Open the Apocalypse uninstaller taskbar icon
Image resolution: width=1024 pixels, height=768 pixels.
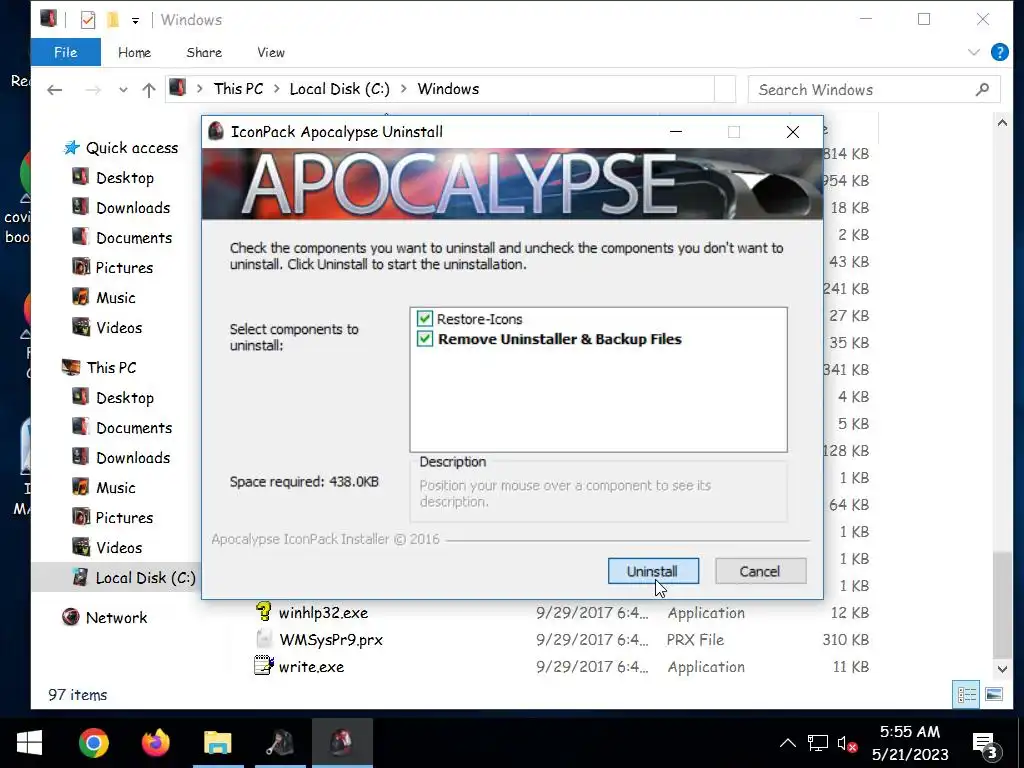(342, 743)
